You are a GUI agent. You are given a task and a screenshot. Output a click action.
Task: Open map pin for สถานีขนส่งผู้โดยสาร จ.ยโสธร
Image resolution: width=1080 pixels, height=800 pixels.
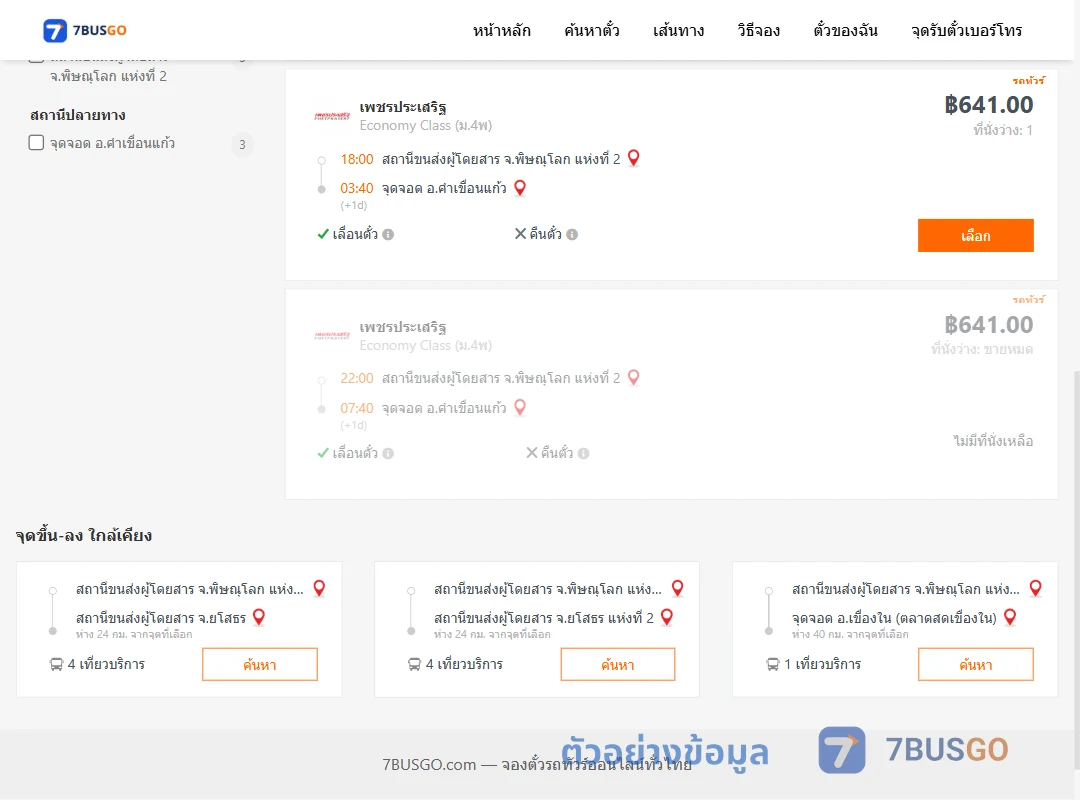(259, 617)
